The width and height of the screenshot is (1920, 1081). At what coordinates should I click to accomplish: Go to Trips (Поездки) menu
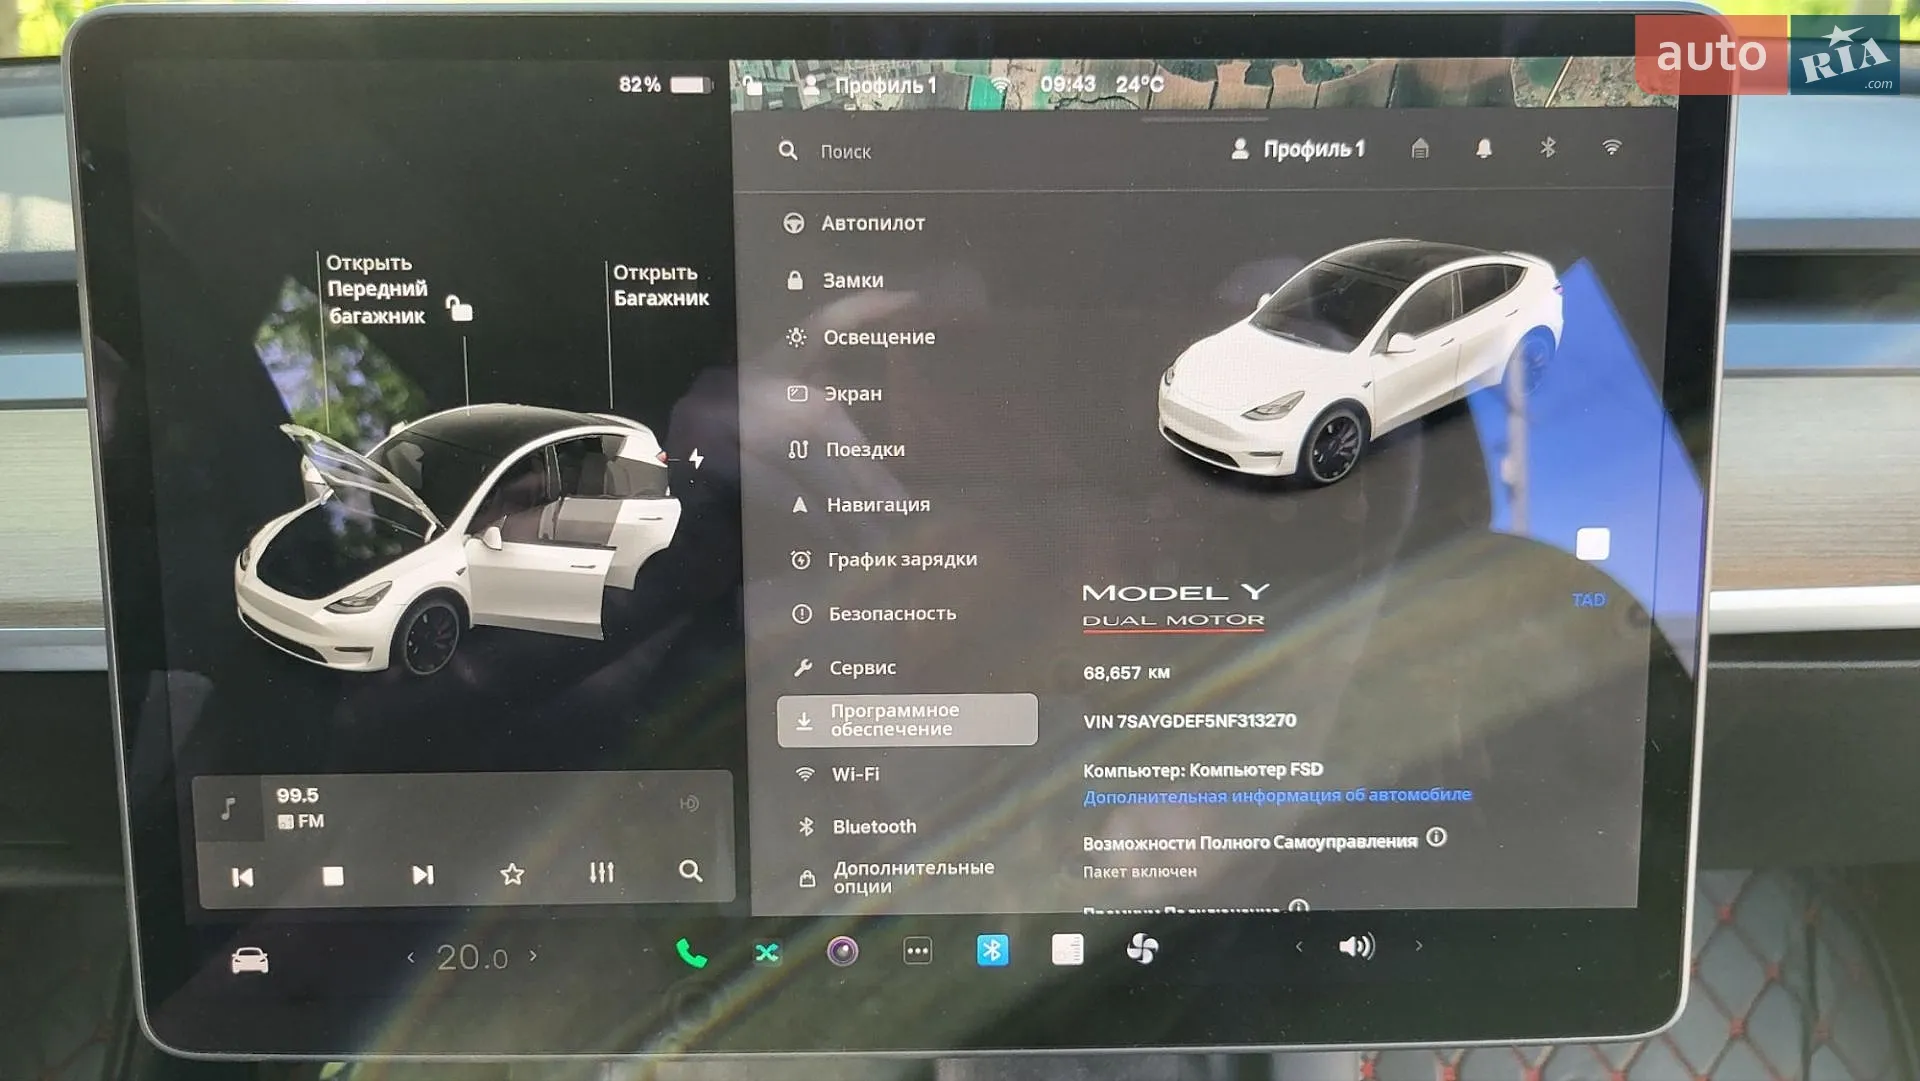847,449
